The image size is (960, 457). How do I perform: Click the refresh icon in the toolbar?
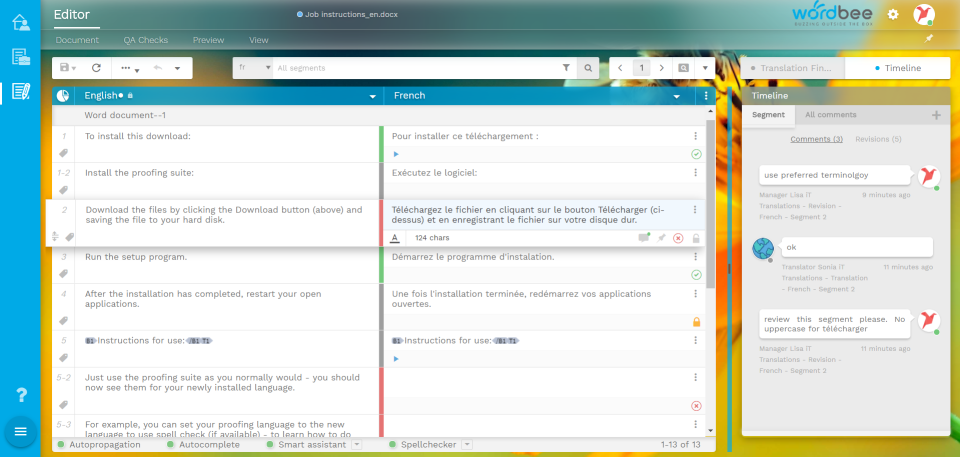96,68
